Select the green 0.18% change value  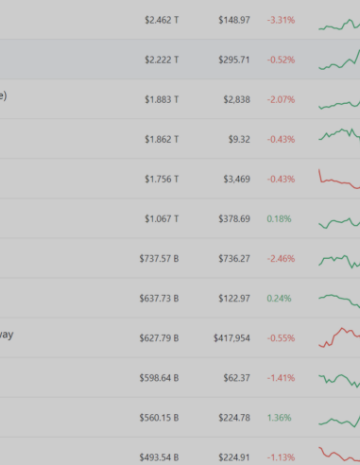pos(279,219)
